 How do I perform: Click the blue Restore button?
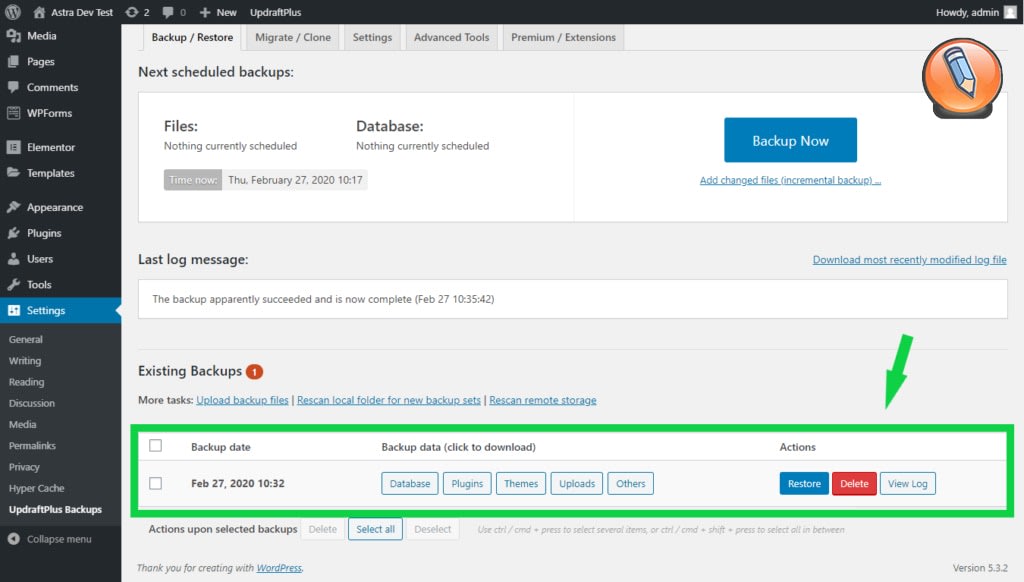tap(804, 483)
